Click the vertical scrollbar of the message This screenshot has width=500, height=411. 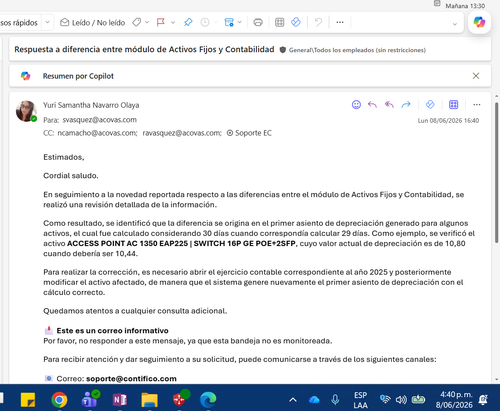pyautogui.click(x=497, y=172)
